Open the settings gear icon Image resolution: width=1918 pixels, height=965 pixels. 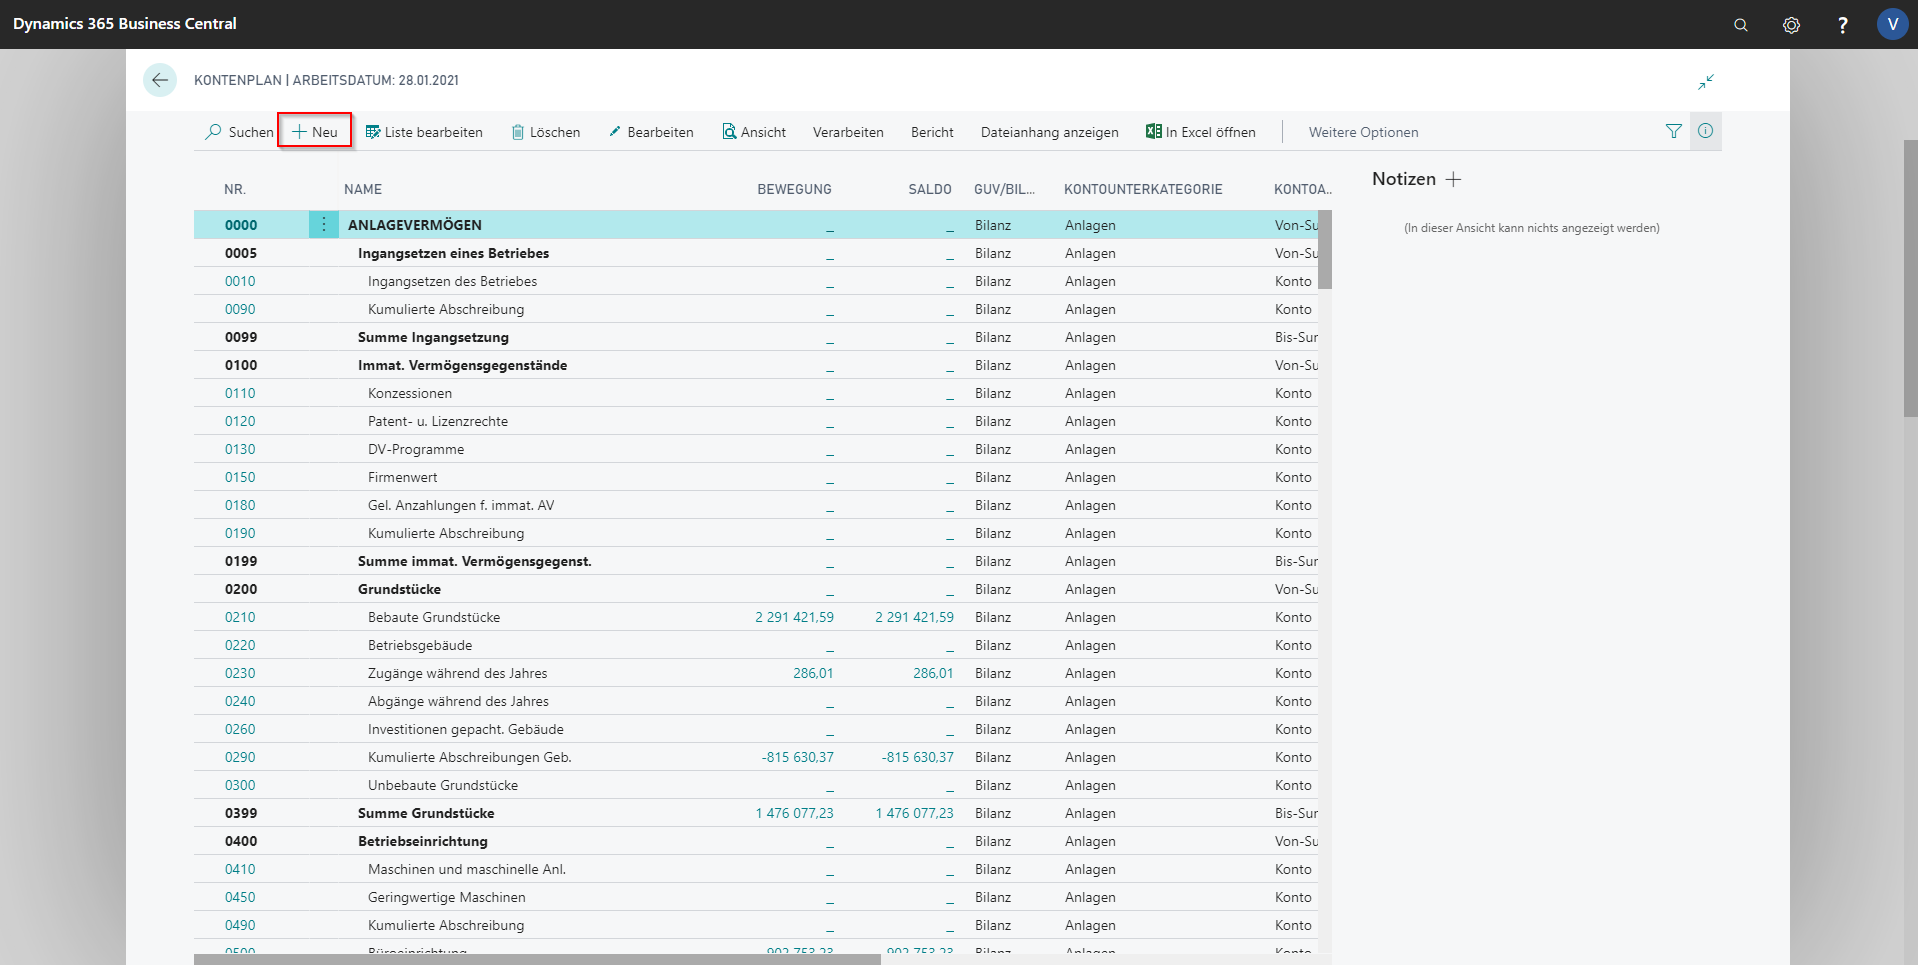(1791, 25)
